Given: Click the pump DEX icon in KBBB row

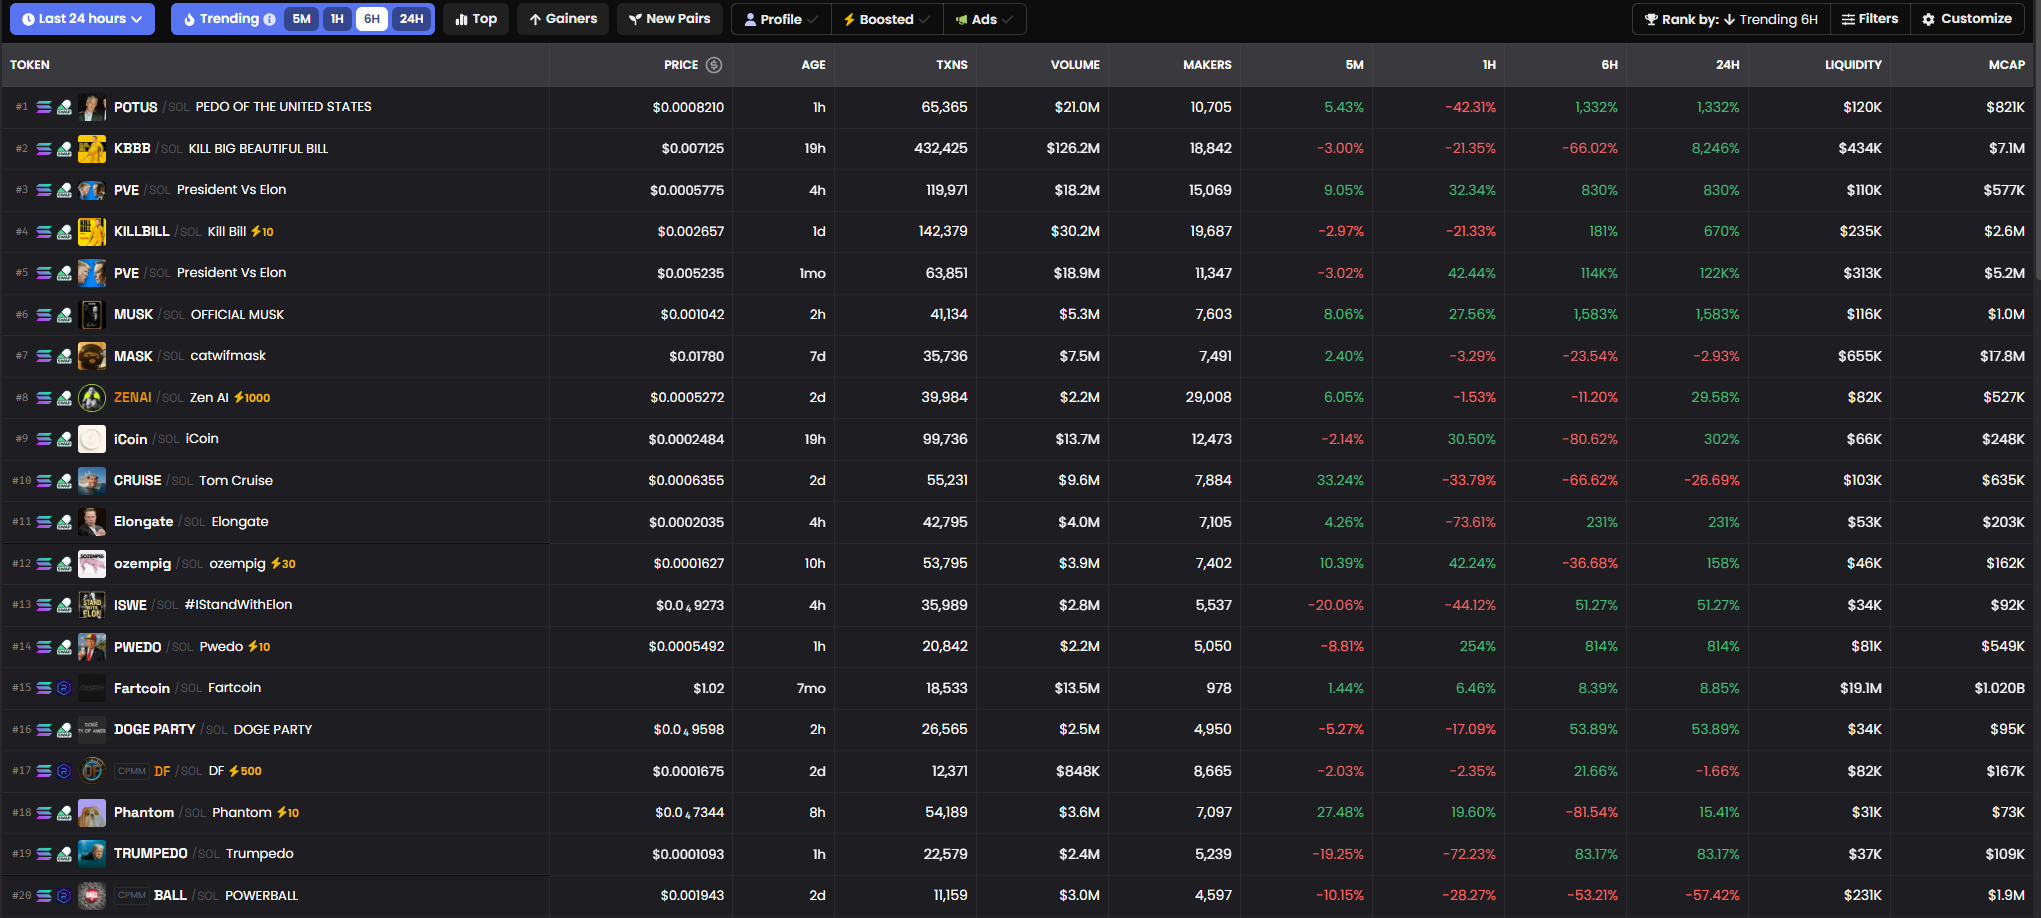Looking at the screenshot, I should pyautogui.click(x=64, y=149).
